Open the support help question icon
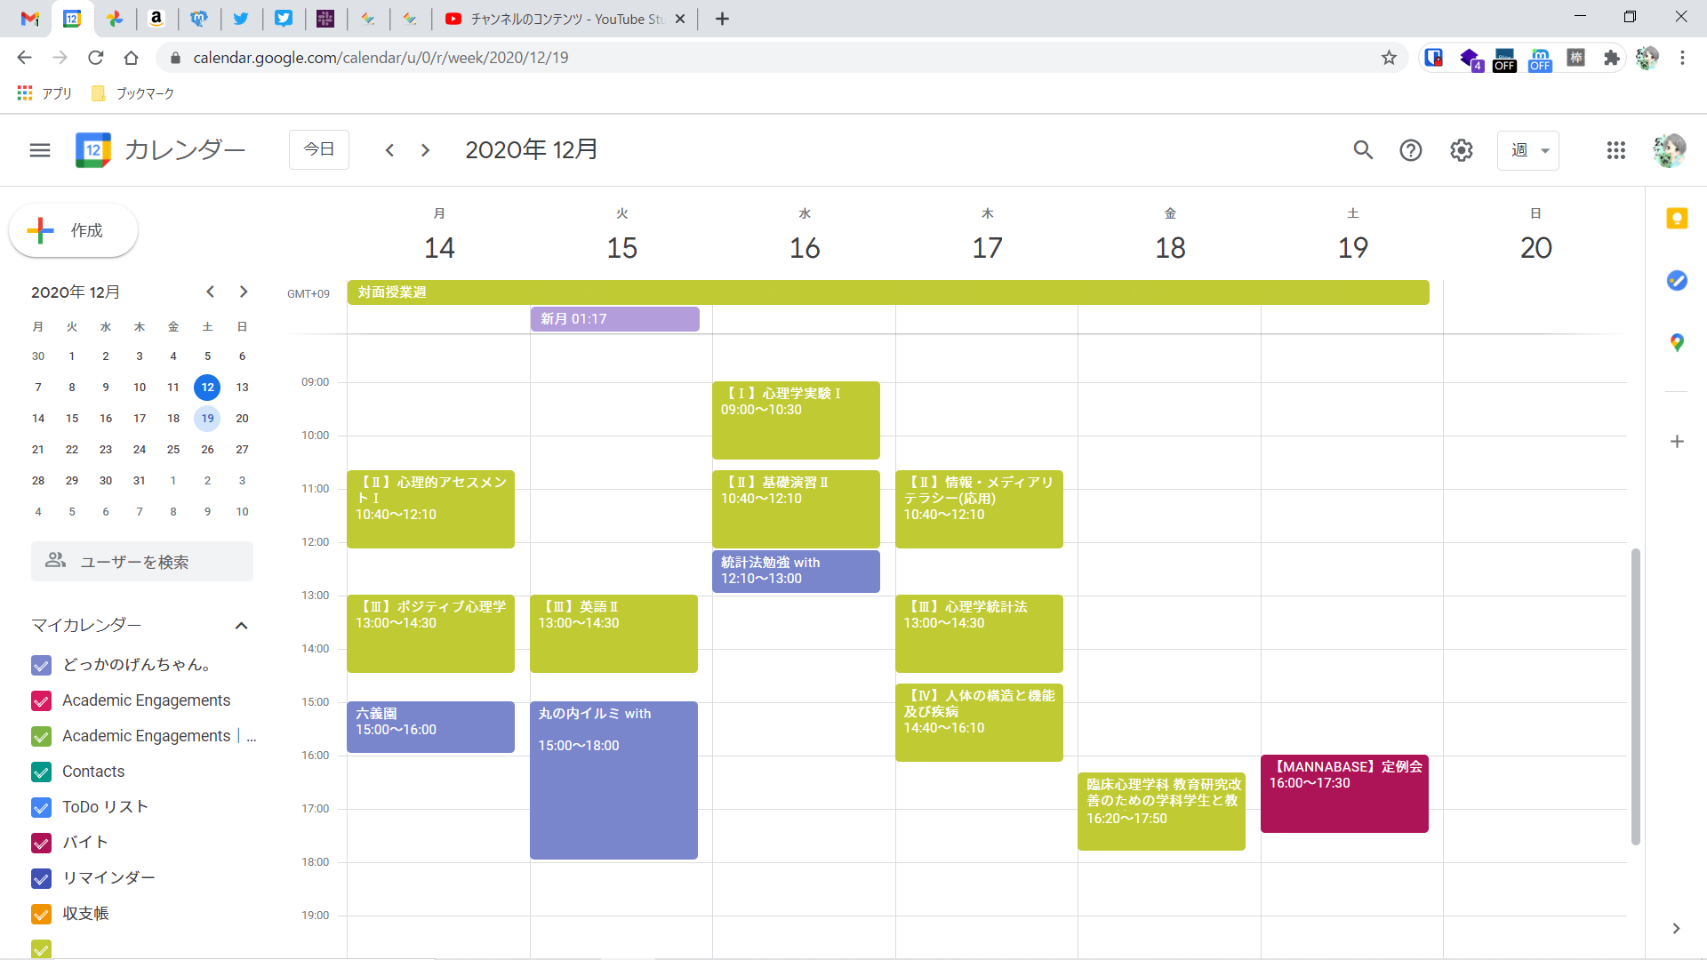Screen dimensions: 1707x960 (1410, 150)
